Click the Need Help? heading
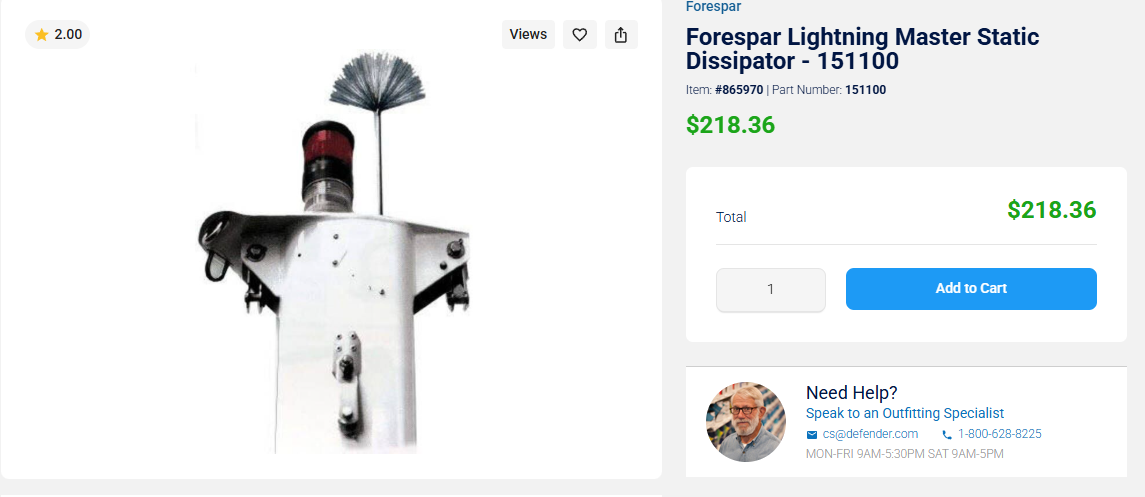Screen dimensions: 1145x497 pyautogui.click(x=851, y=393)
